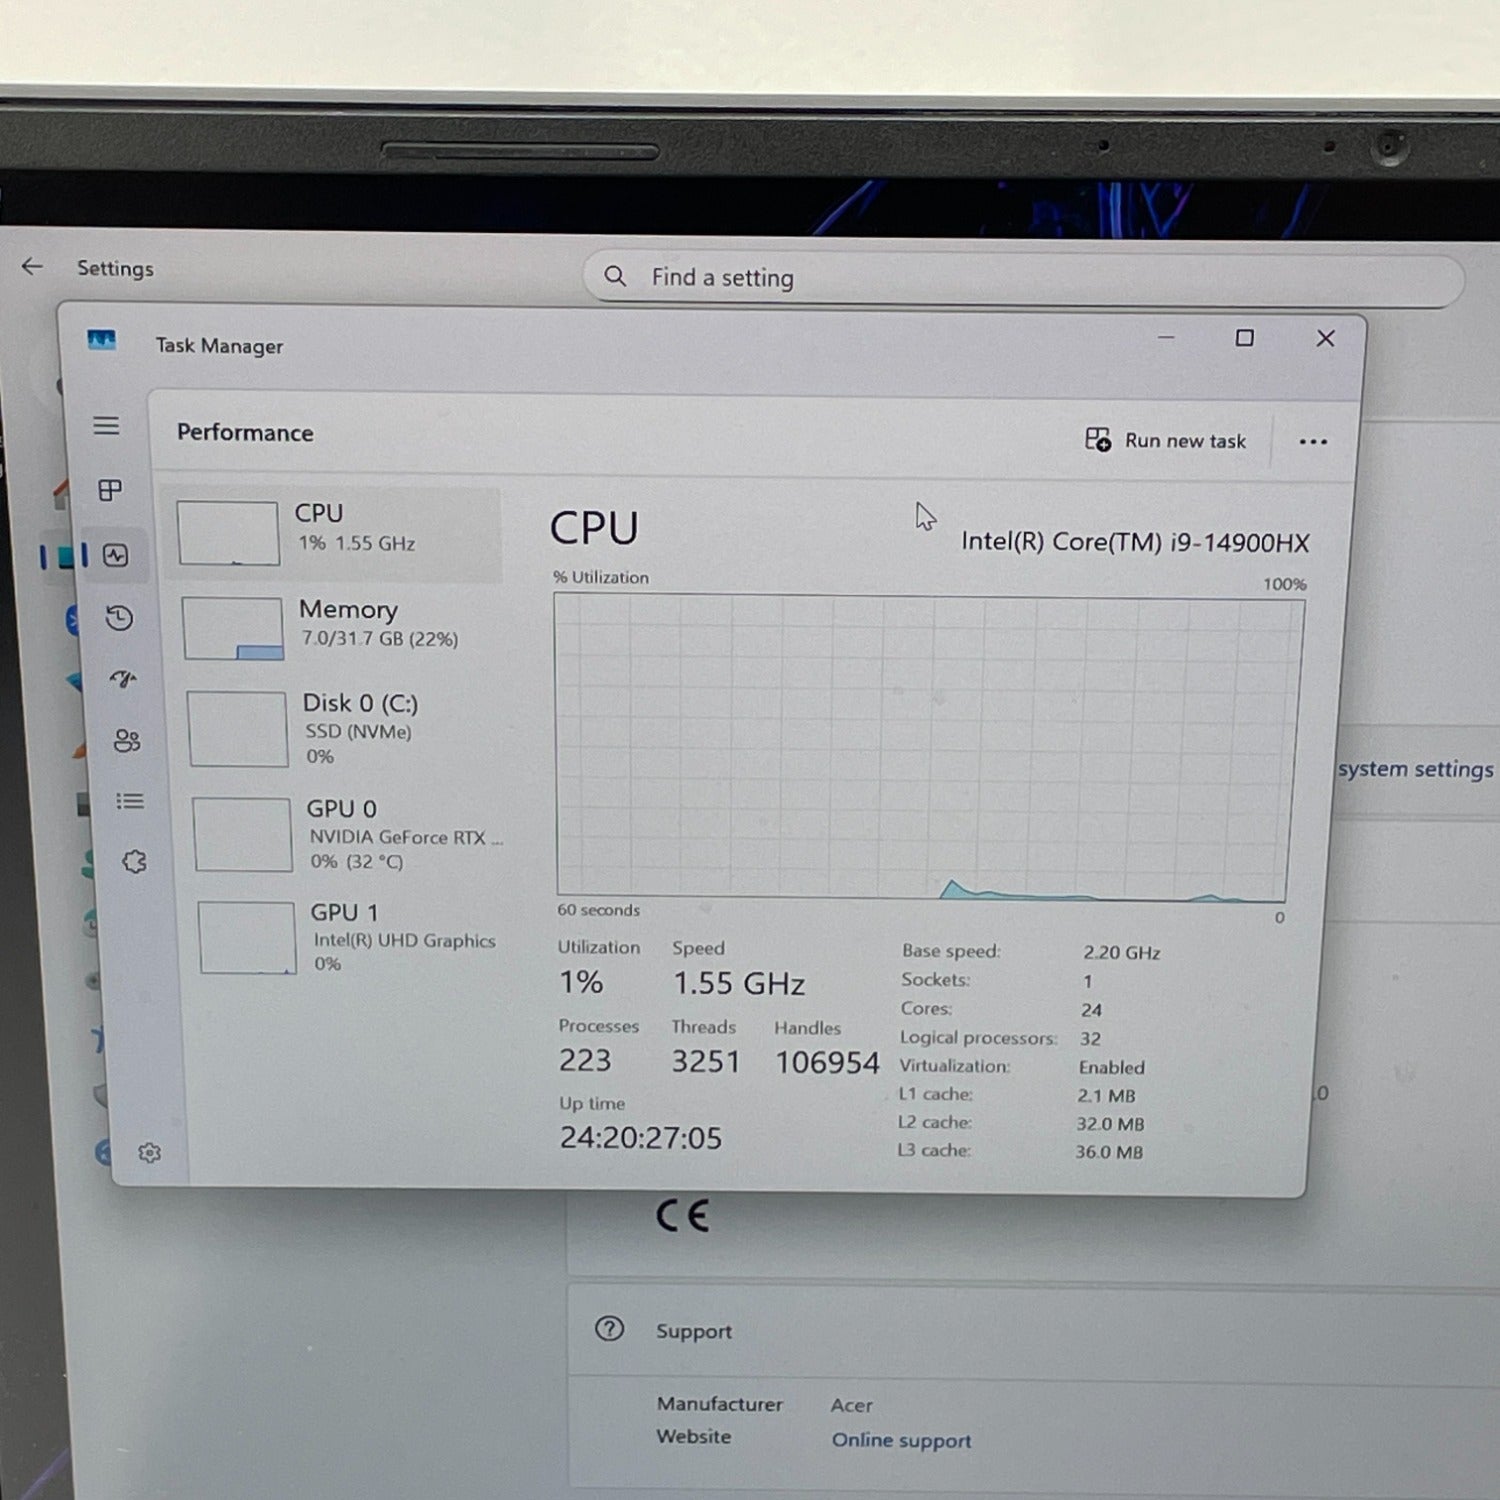Image resolution: width=1500 pixels, height=1500 pixels.
Task: Open the three-dot more options menu
Action: coord(1312,442)
